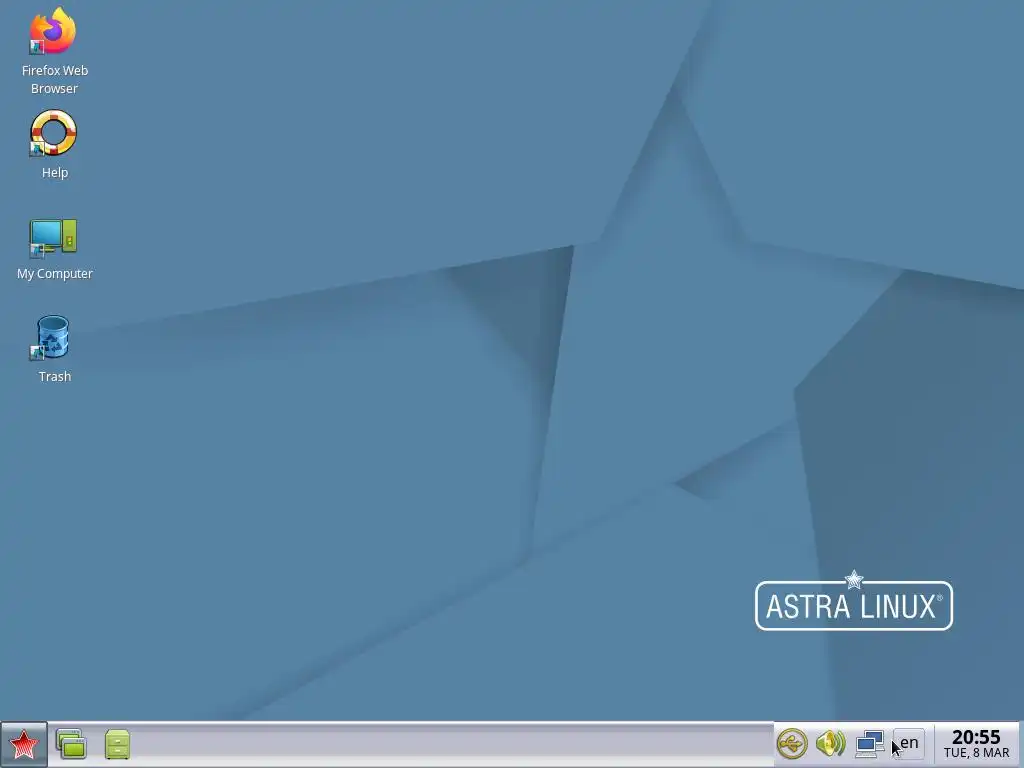This screenshot has height=768, width=1024.
Task: Select the My Computer desktop icon
Action: 53,238
